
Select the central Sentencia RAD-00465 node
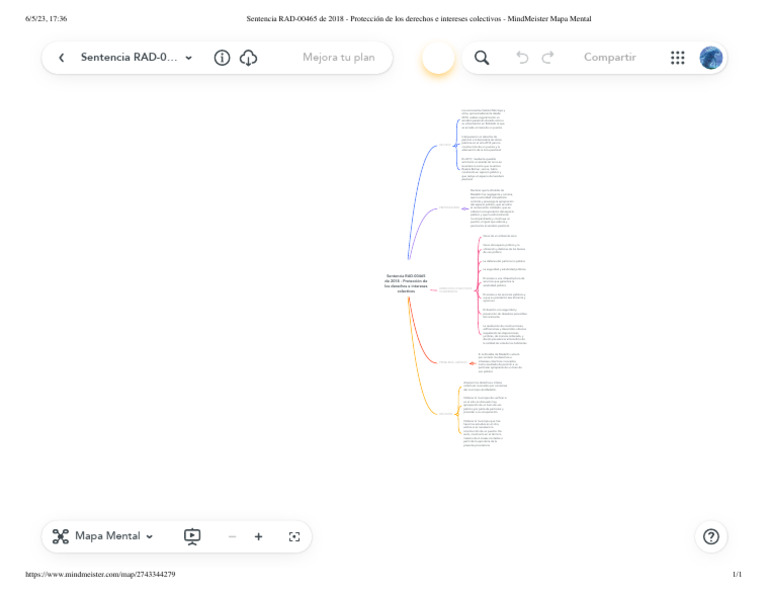point(406,284)
